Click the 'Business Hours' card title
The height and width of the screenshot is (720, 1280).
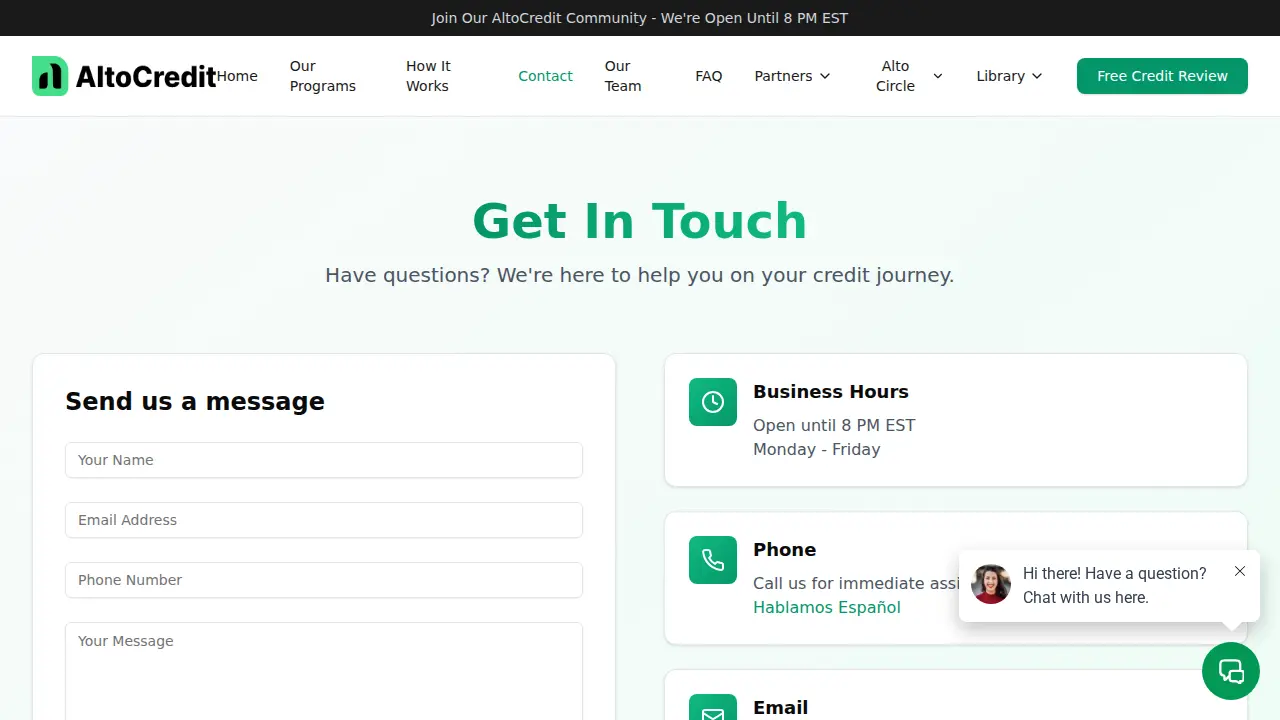tap(831, 391)
